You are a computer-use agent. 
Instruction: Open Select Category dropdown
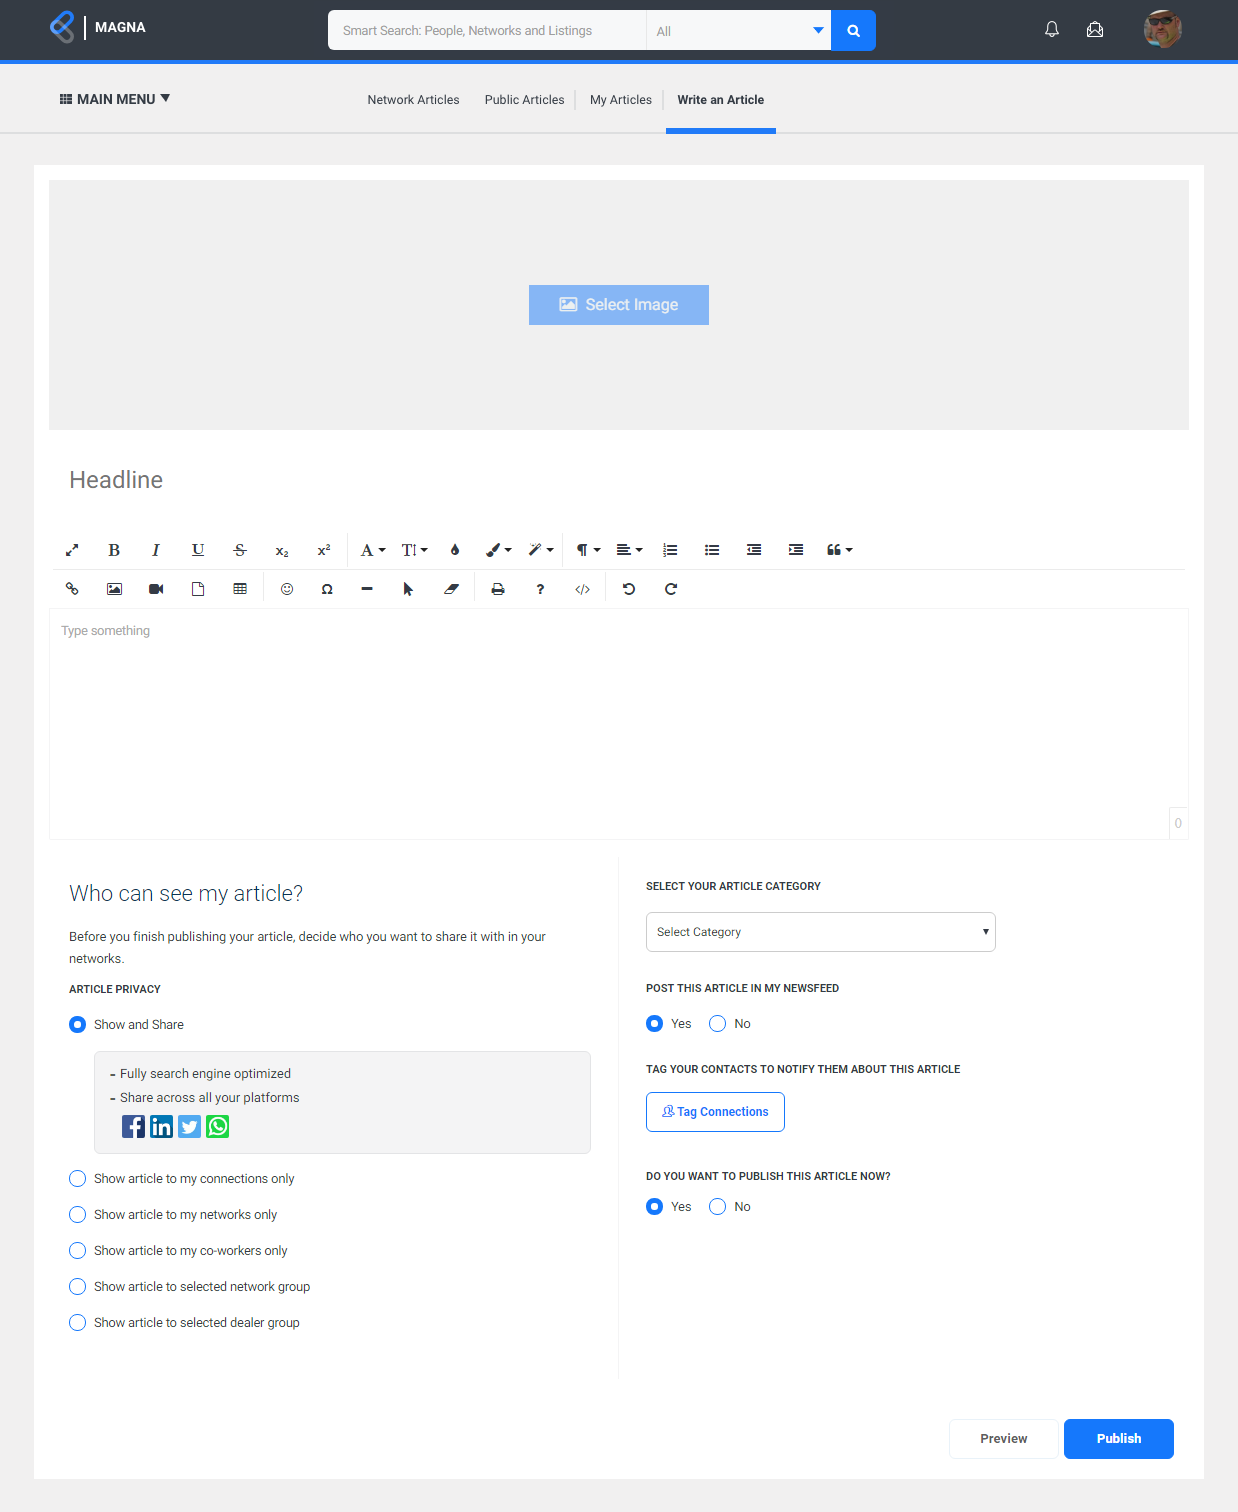pos(821,932)
